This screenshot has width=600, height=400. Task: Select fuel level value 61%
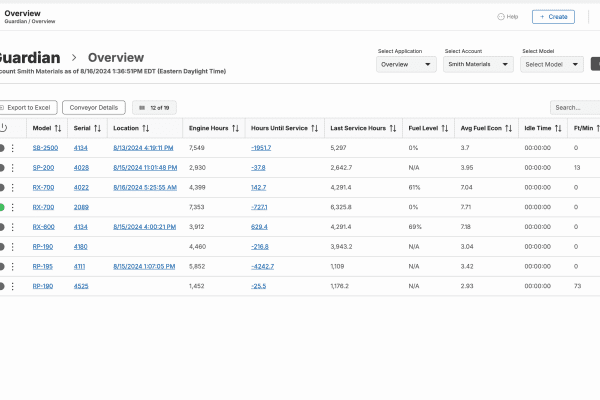click(414, 188)
